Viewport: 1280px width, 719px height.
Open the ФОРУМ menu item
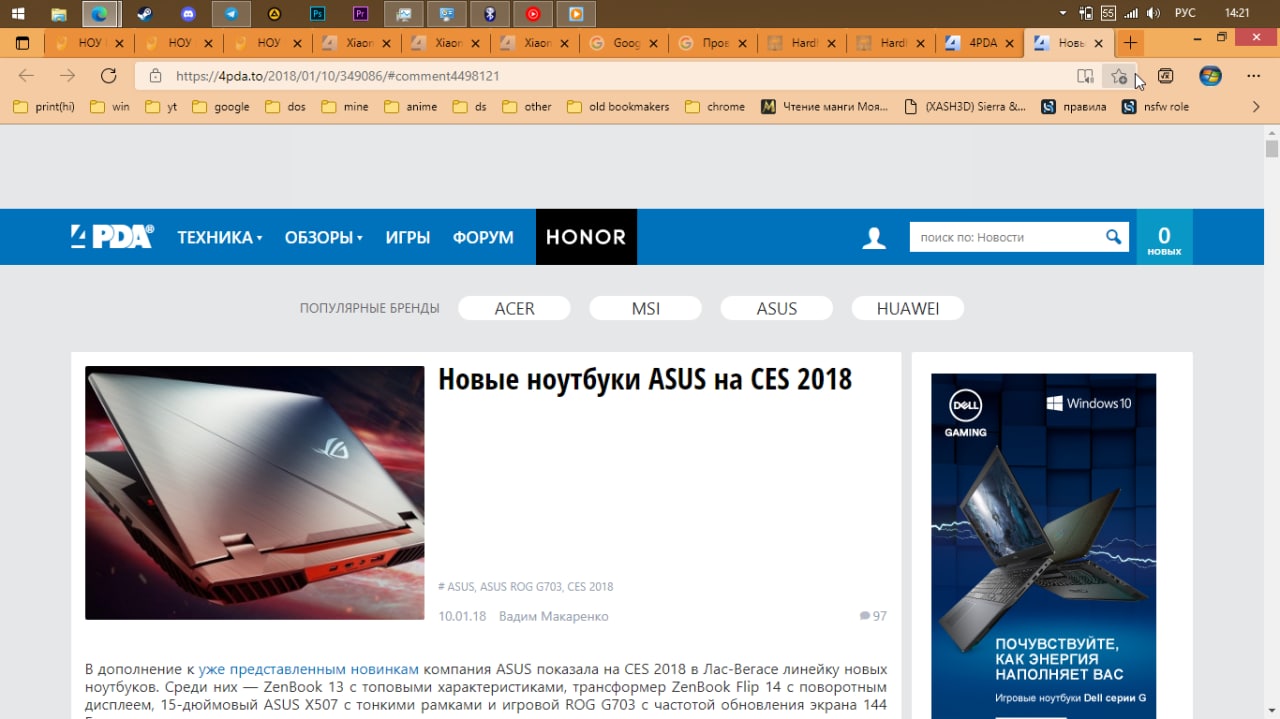click(483, 237)
